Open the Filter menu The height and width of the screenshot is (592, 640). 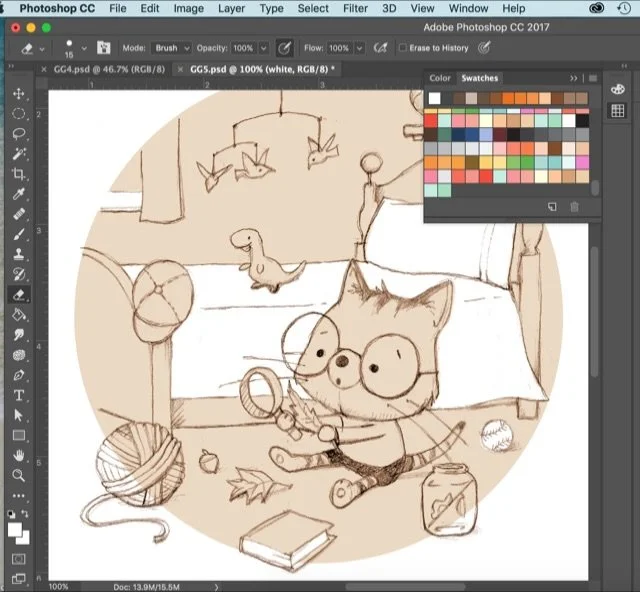coord(355,8)
